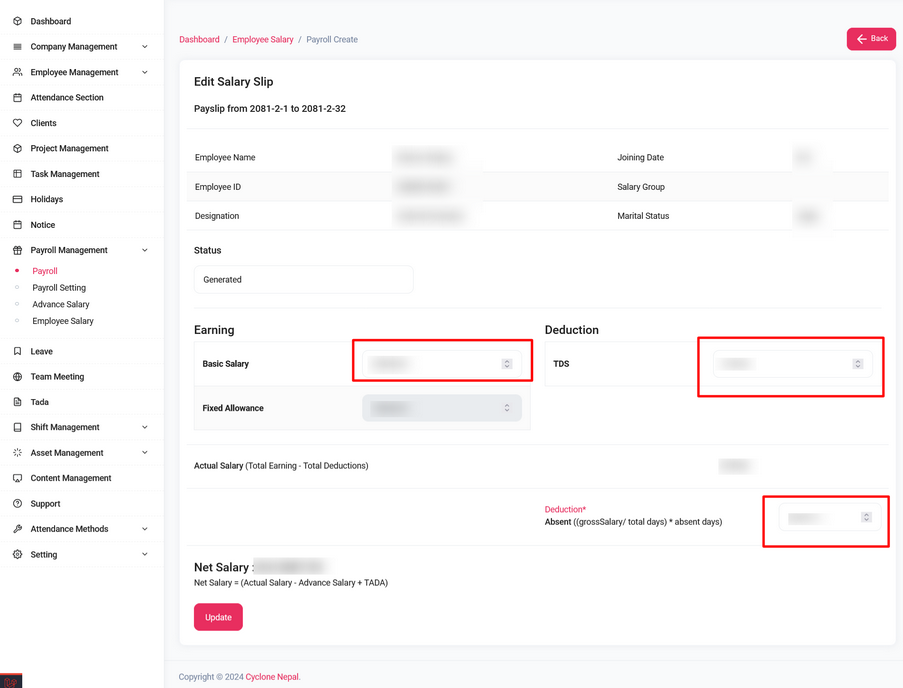Click the Clients heart icon
The image size is (903, 688).
17,123
